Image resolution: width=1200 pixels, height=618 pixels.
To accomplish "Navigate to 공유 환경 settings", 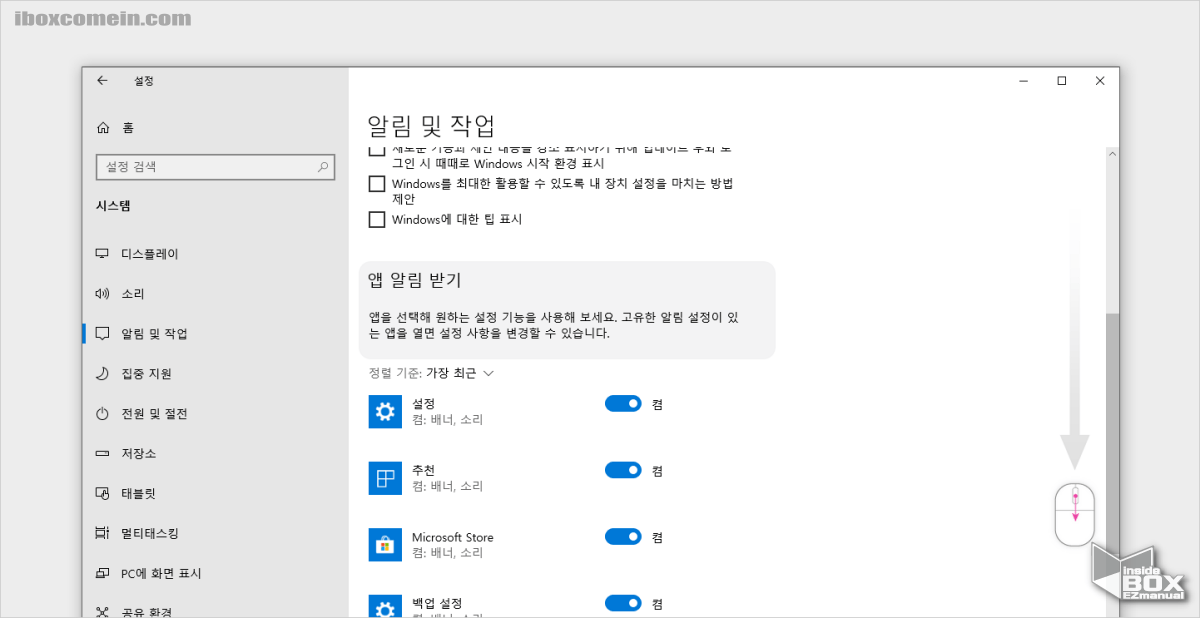I will [x=103, y=611].
